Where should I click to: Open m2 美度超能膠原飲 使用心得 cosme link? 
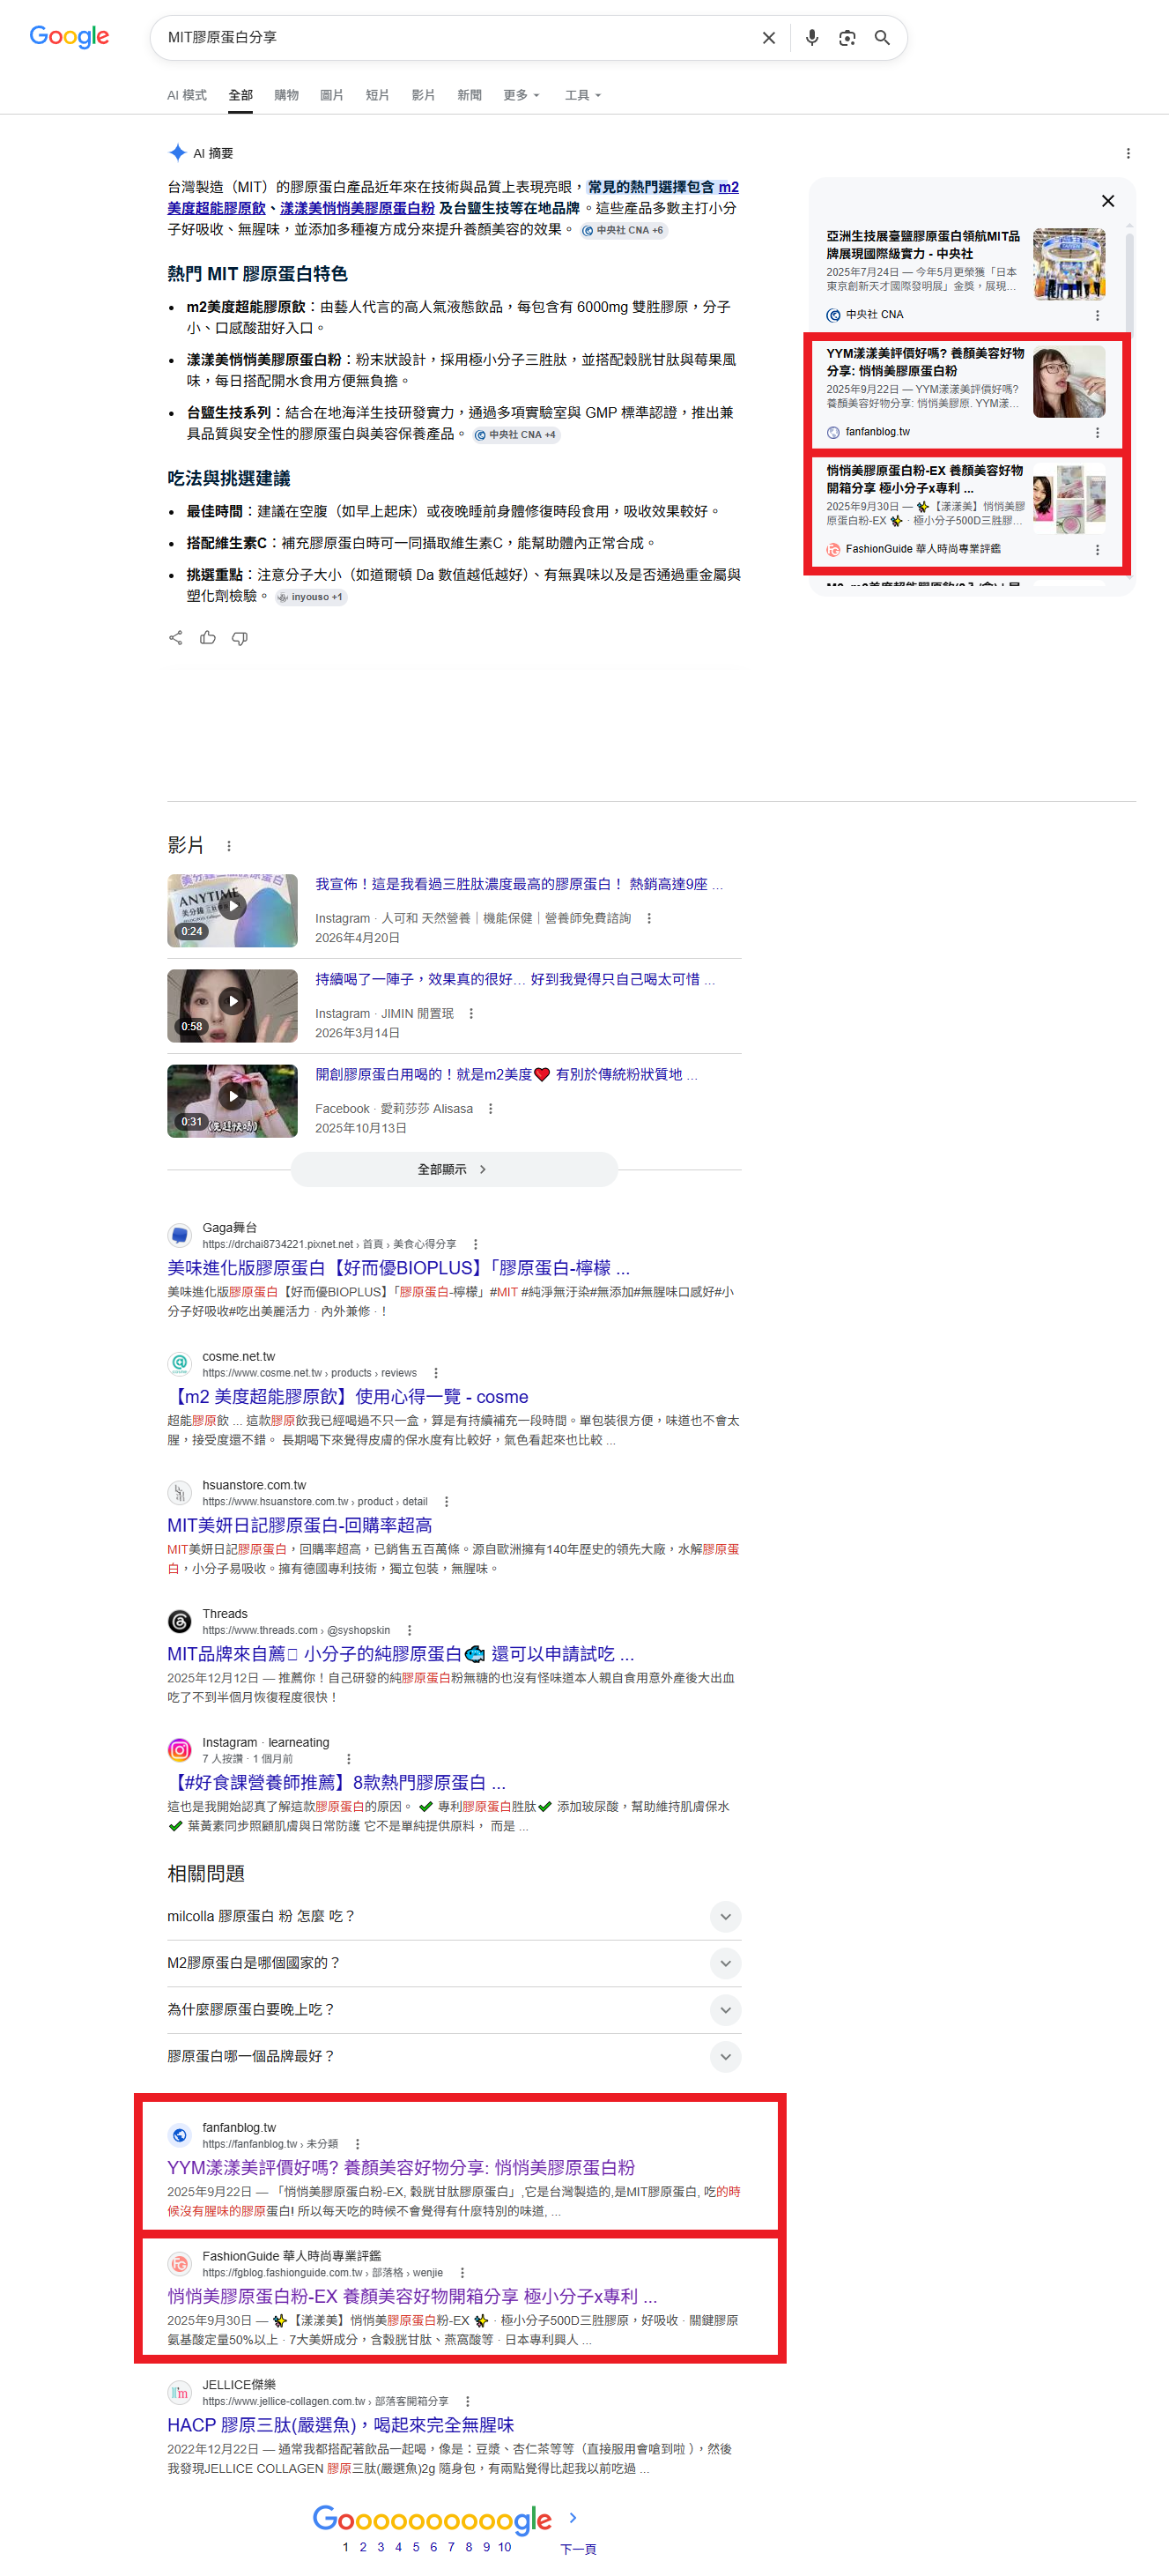348,1397
